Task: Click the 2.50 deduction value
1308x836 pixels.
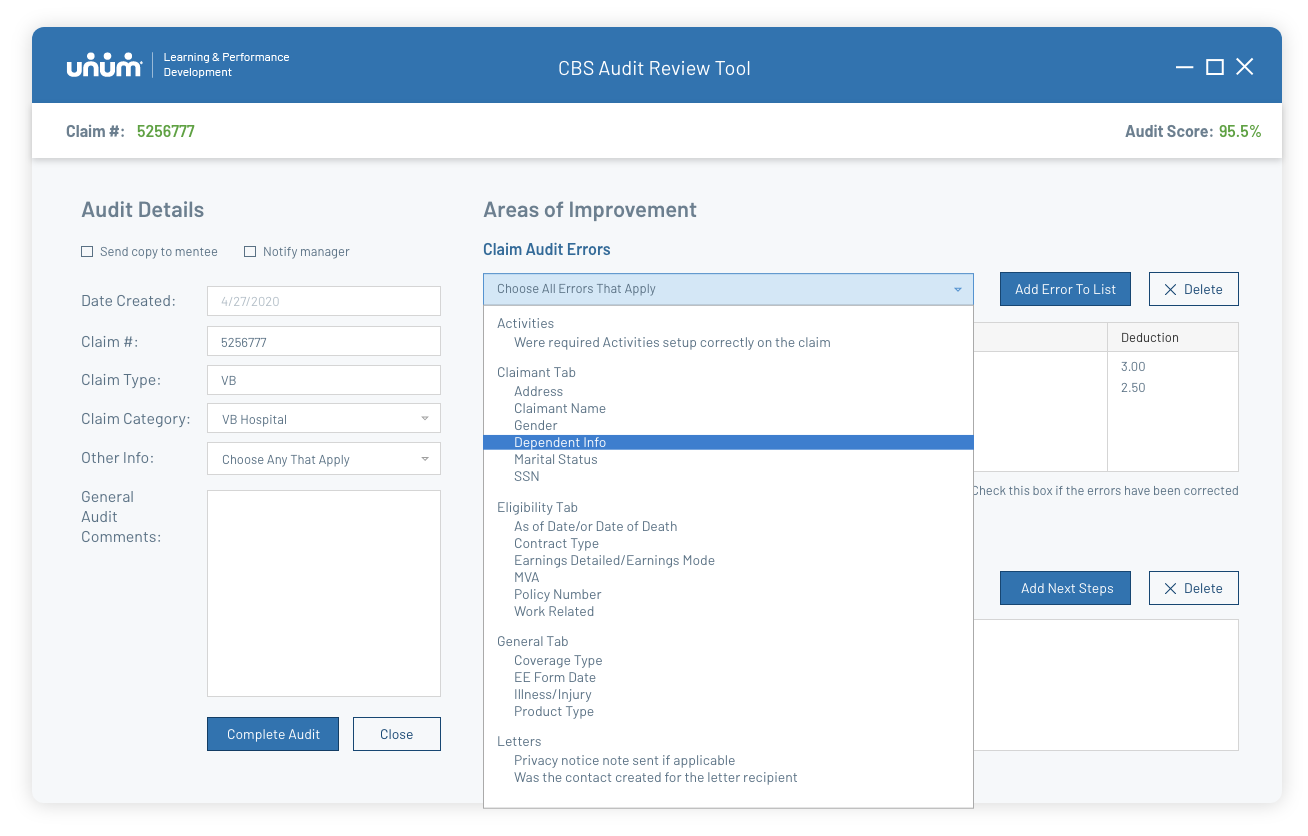Action: (x=1133, y=388)
